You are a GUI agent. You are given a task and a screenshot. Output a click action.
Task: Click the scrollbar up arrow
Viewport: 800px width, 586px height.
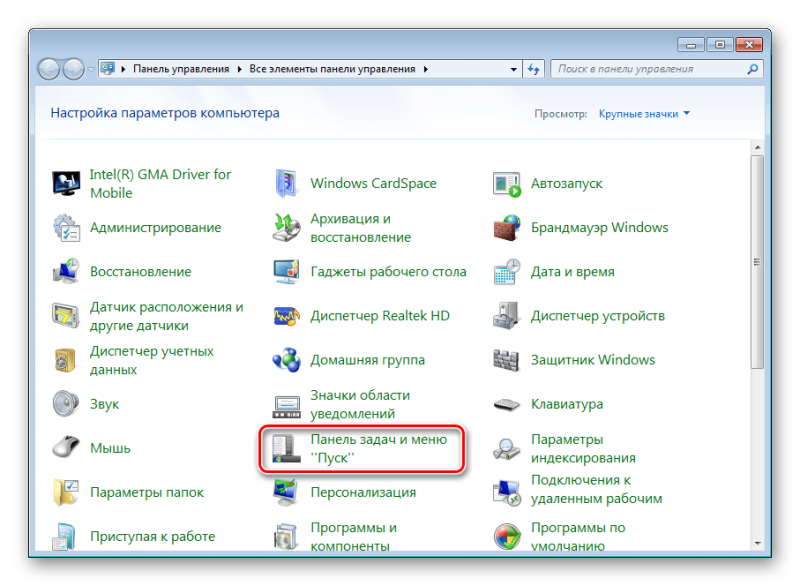click(x=758, y=147)
